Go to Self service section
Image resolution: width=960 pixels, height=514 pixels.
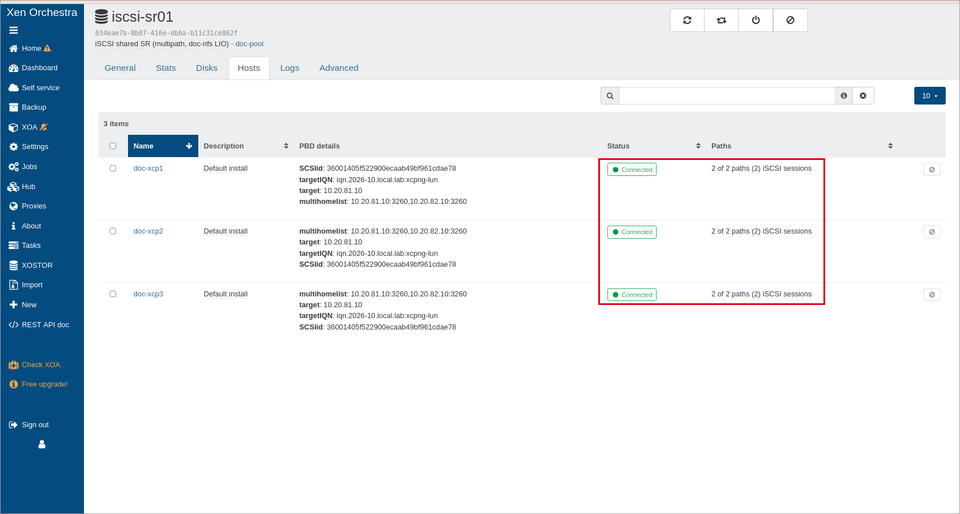coord(34,88)
